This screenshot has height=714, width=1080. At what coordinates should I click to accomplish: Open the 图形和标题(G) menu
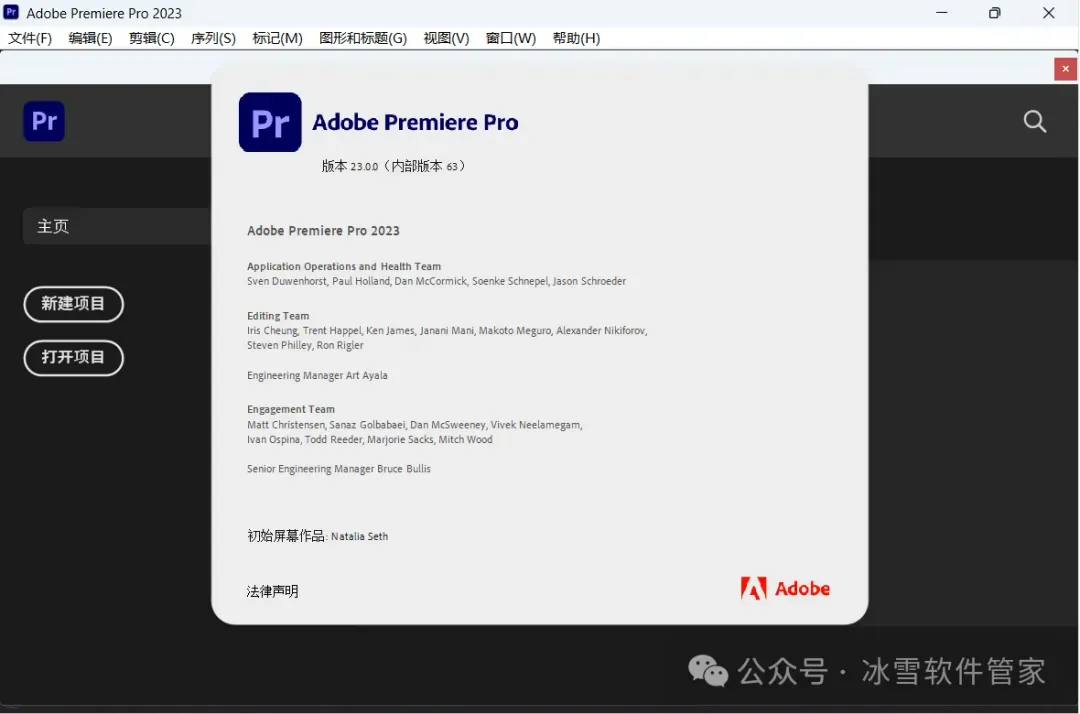click(363, 38)
